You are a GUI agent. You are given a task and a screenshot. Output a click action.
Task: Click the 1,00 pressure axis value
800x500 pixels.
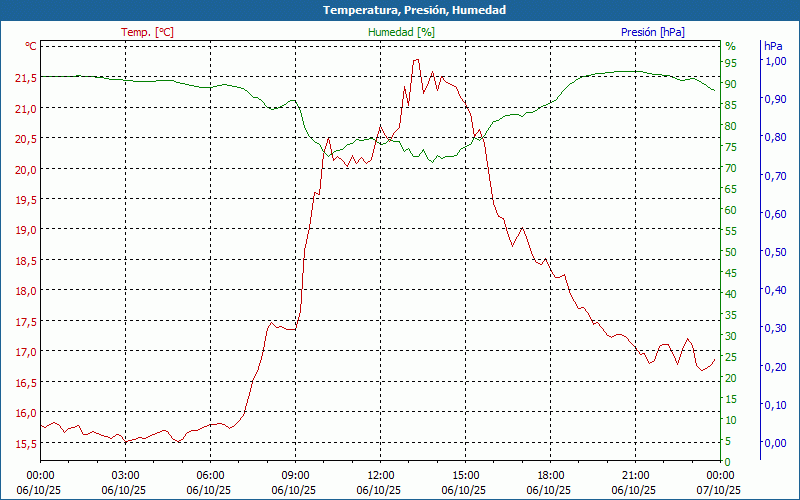[x=775, y=61]
